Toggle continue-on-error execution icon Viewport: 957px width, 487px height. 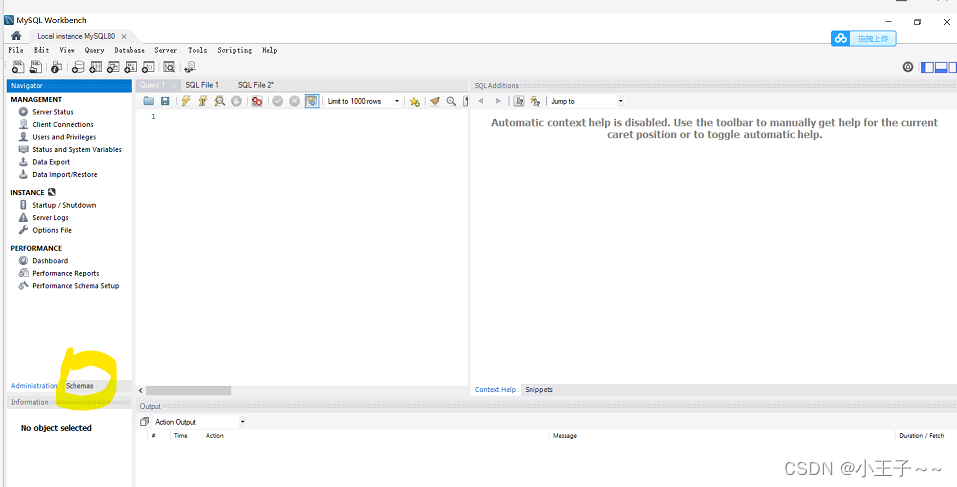click(257, 101)
